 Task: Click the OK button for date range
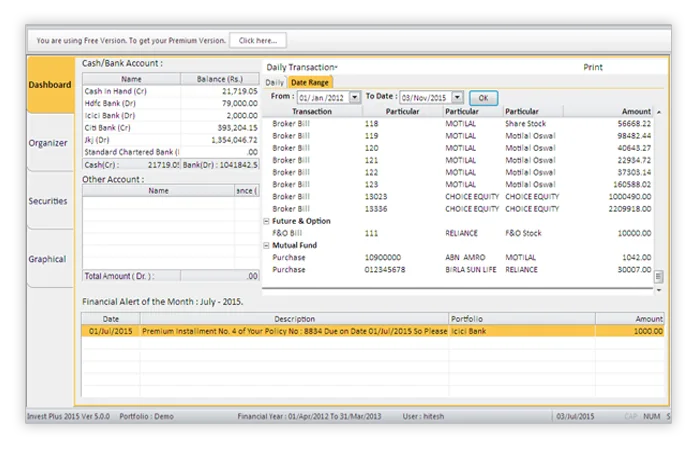[x=483, y=98]
